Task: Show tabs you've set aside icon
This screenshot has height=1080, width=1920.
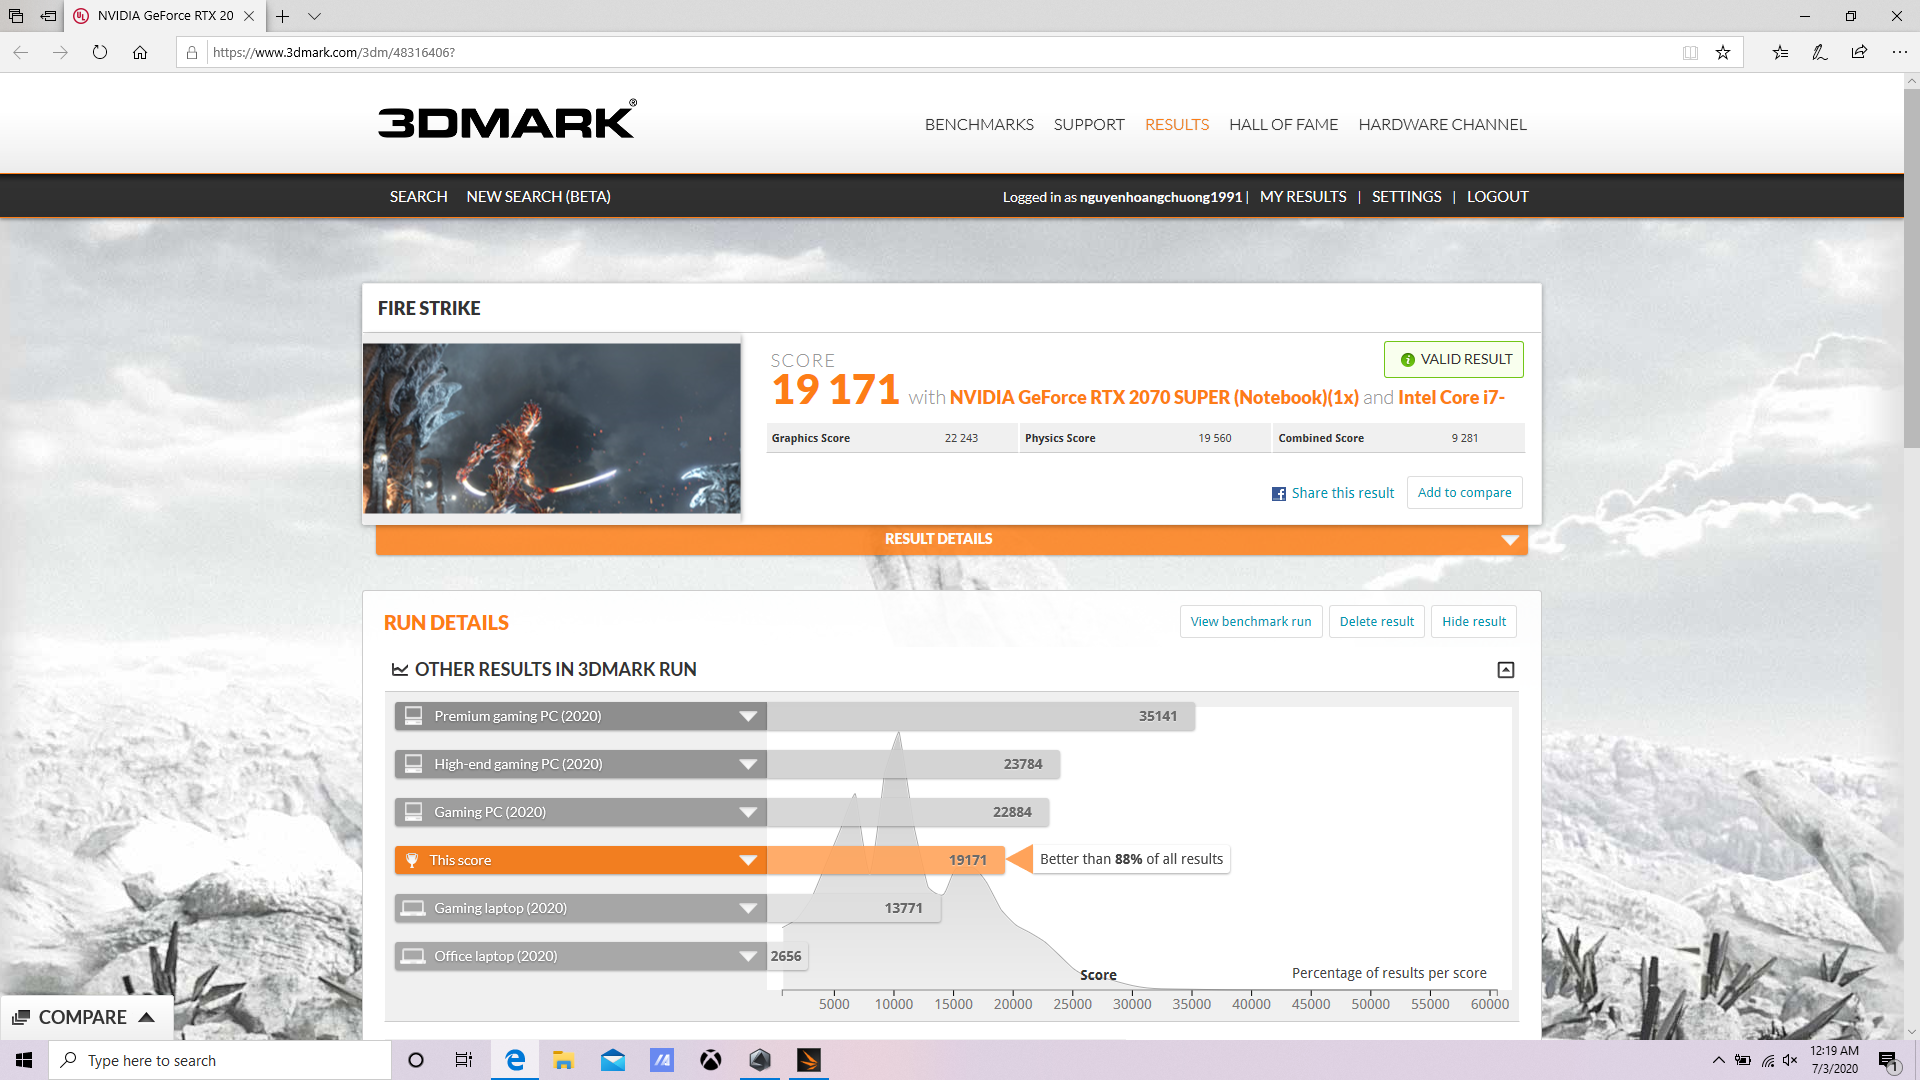Action: tap(16, 16)
